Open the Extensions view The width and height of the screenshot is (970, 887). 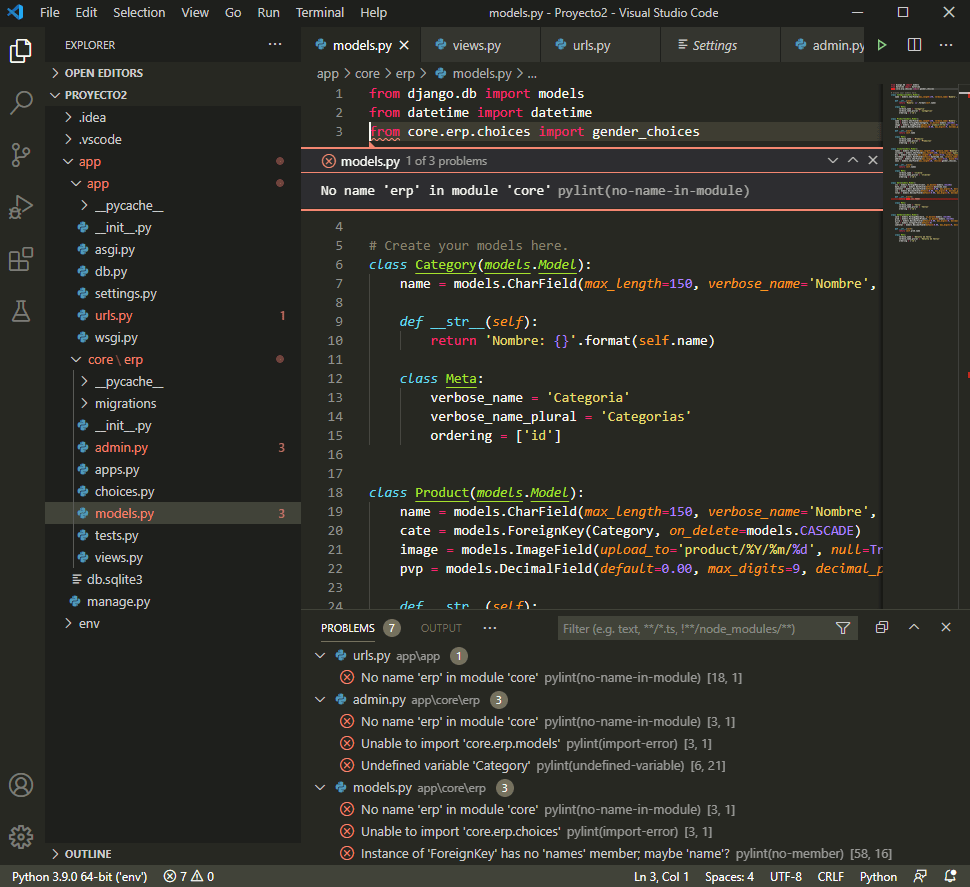click(x=21, y=259)
